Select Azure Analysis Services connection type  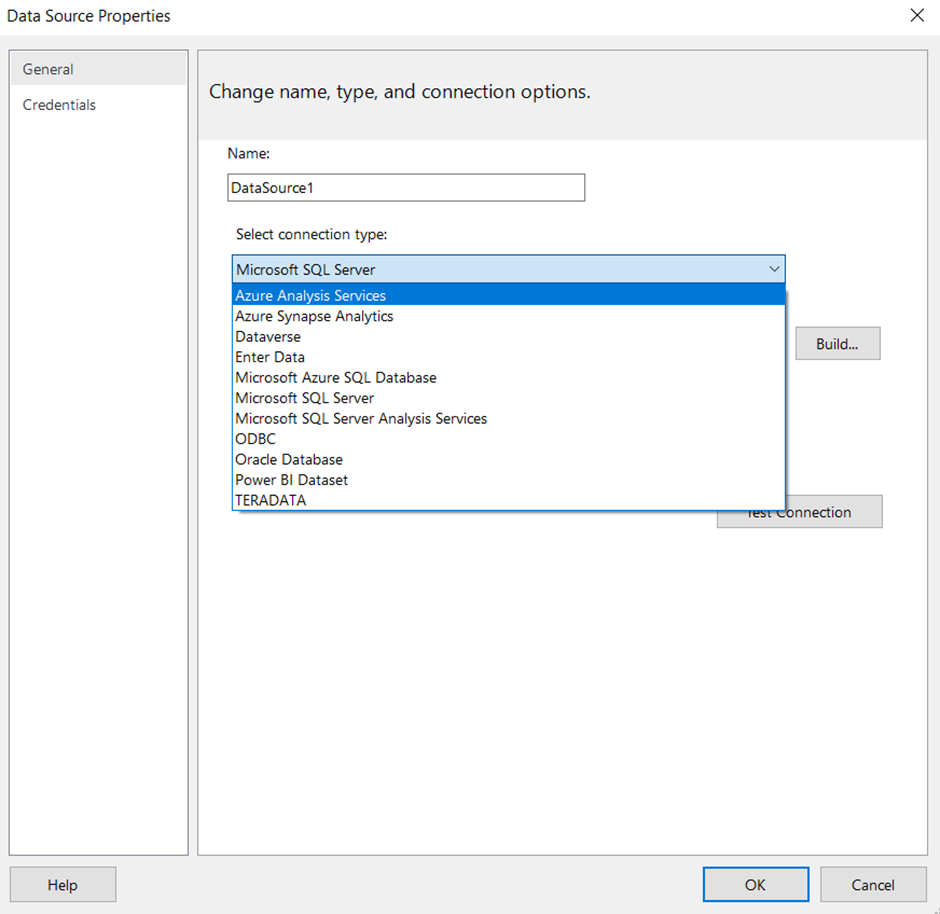pyautogui.click(x=508, y=295)
